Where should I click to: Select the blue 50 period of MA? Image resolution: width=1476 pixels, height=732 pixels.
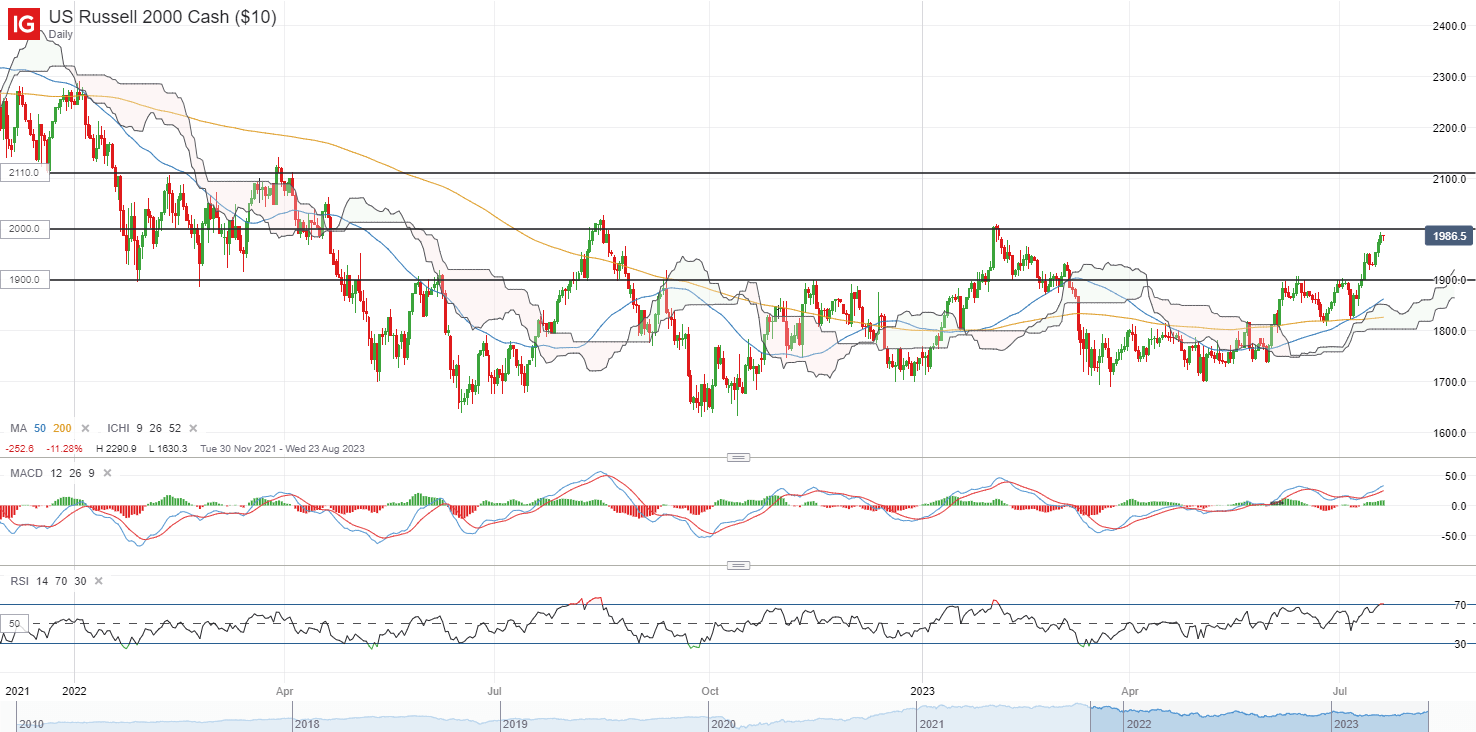(40, 428)
